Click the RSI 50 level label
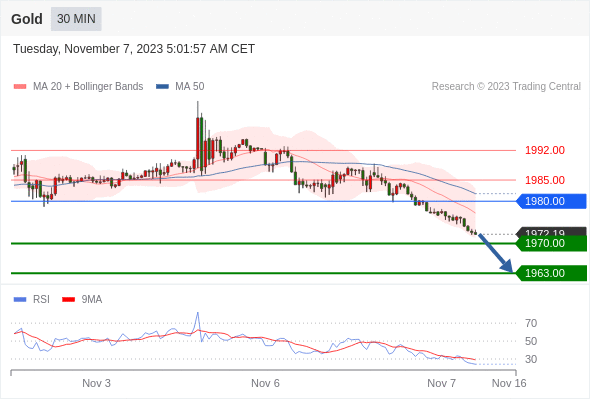590x400 pixels. [531, 341]
